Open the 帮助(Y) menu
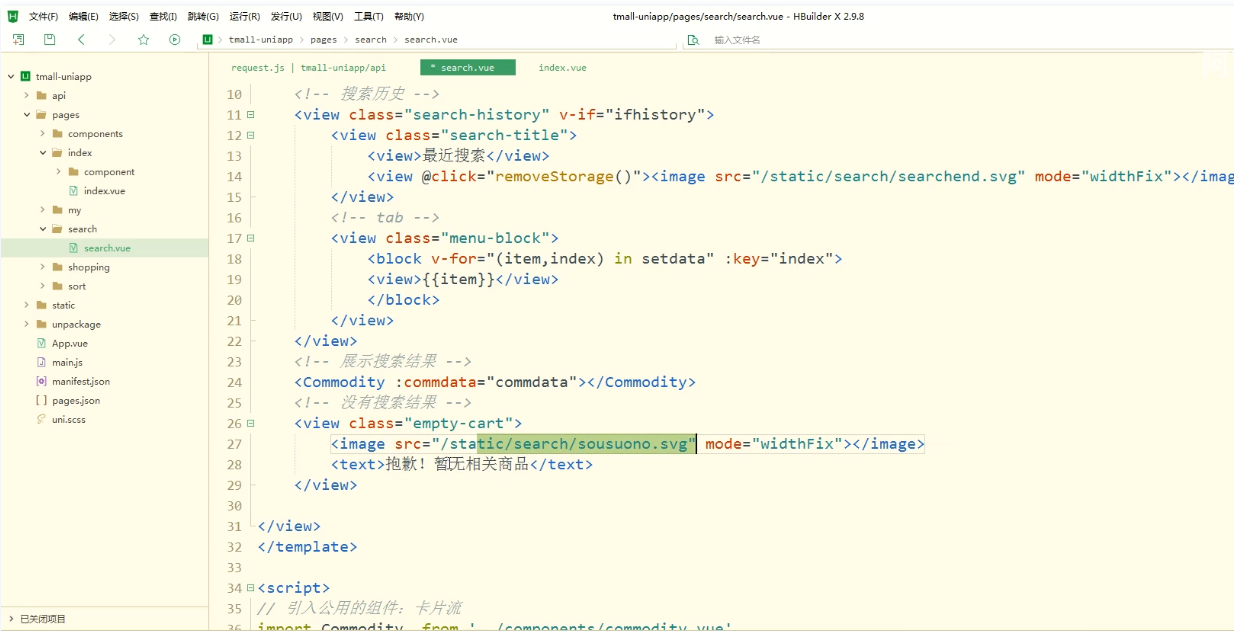Image resolution: width=1234 pixels, height=631 pixels. 409,16
